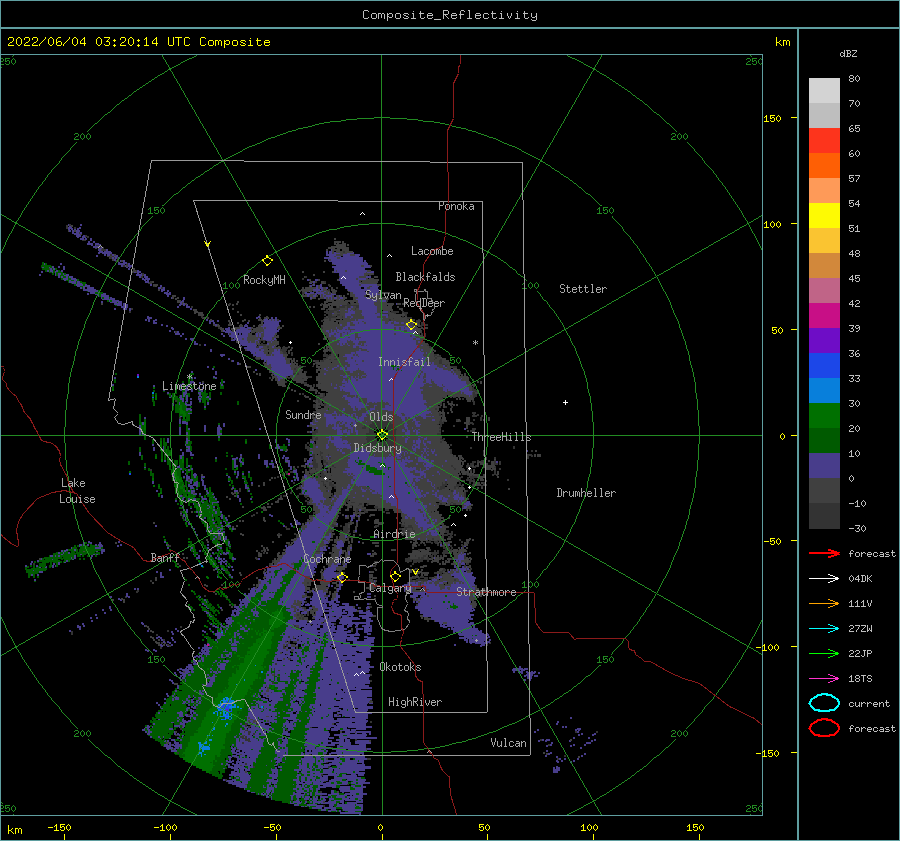Image resolution: width=900 pixels, height=841 pixels.
Task: Click the yellow diamond marker near Cochrane
Action: click(342, 577)
